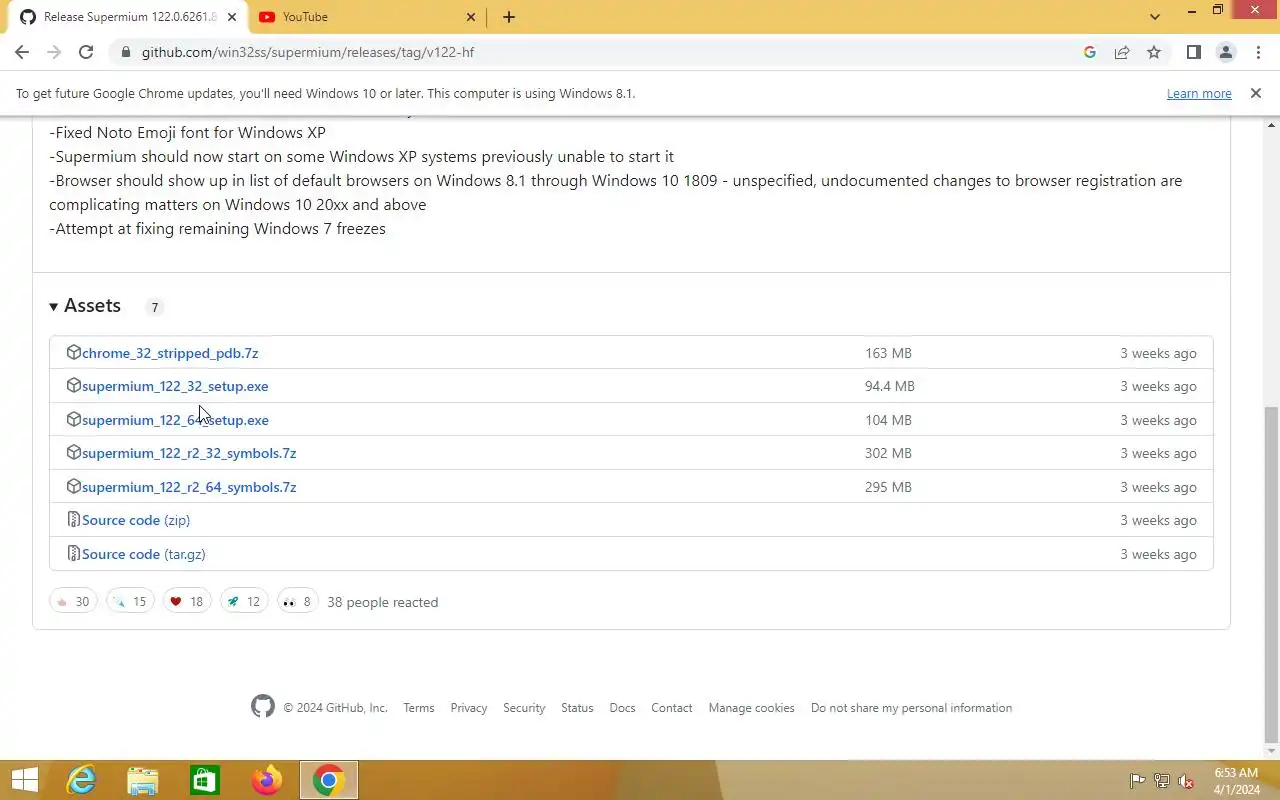The image size is (1280, 800).
Task: Launch Internet Explorer from taskbar
Action: point(81,780)
